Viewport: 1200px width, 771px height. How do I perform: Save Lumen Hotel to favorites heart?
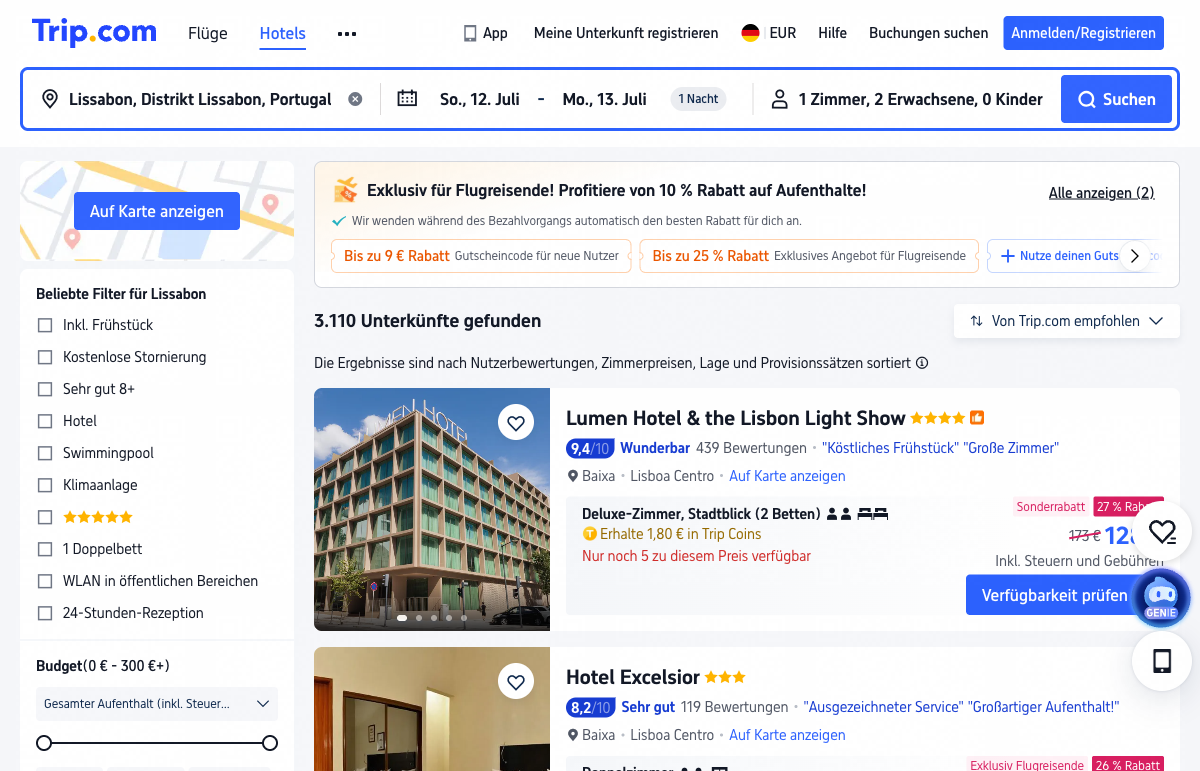click(x=516, y=423)
